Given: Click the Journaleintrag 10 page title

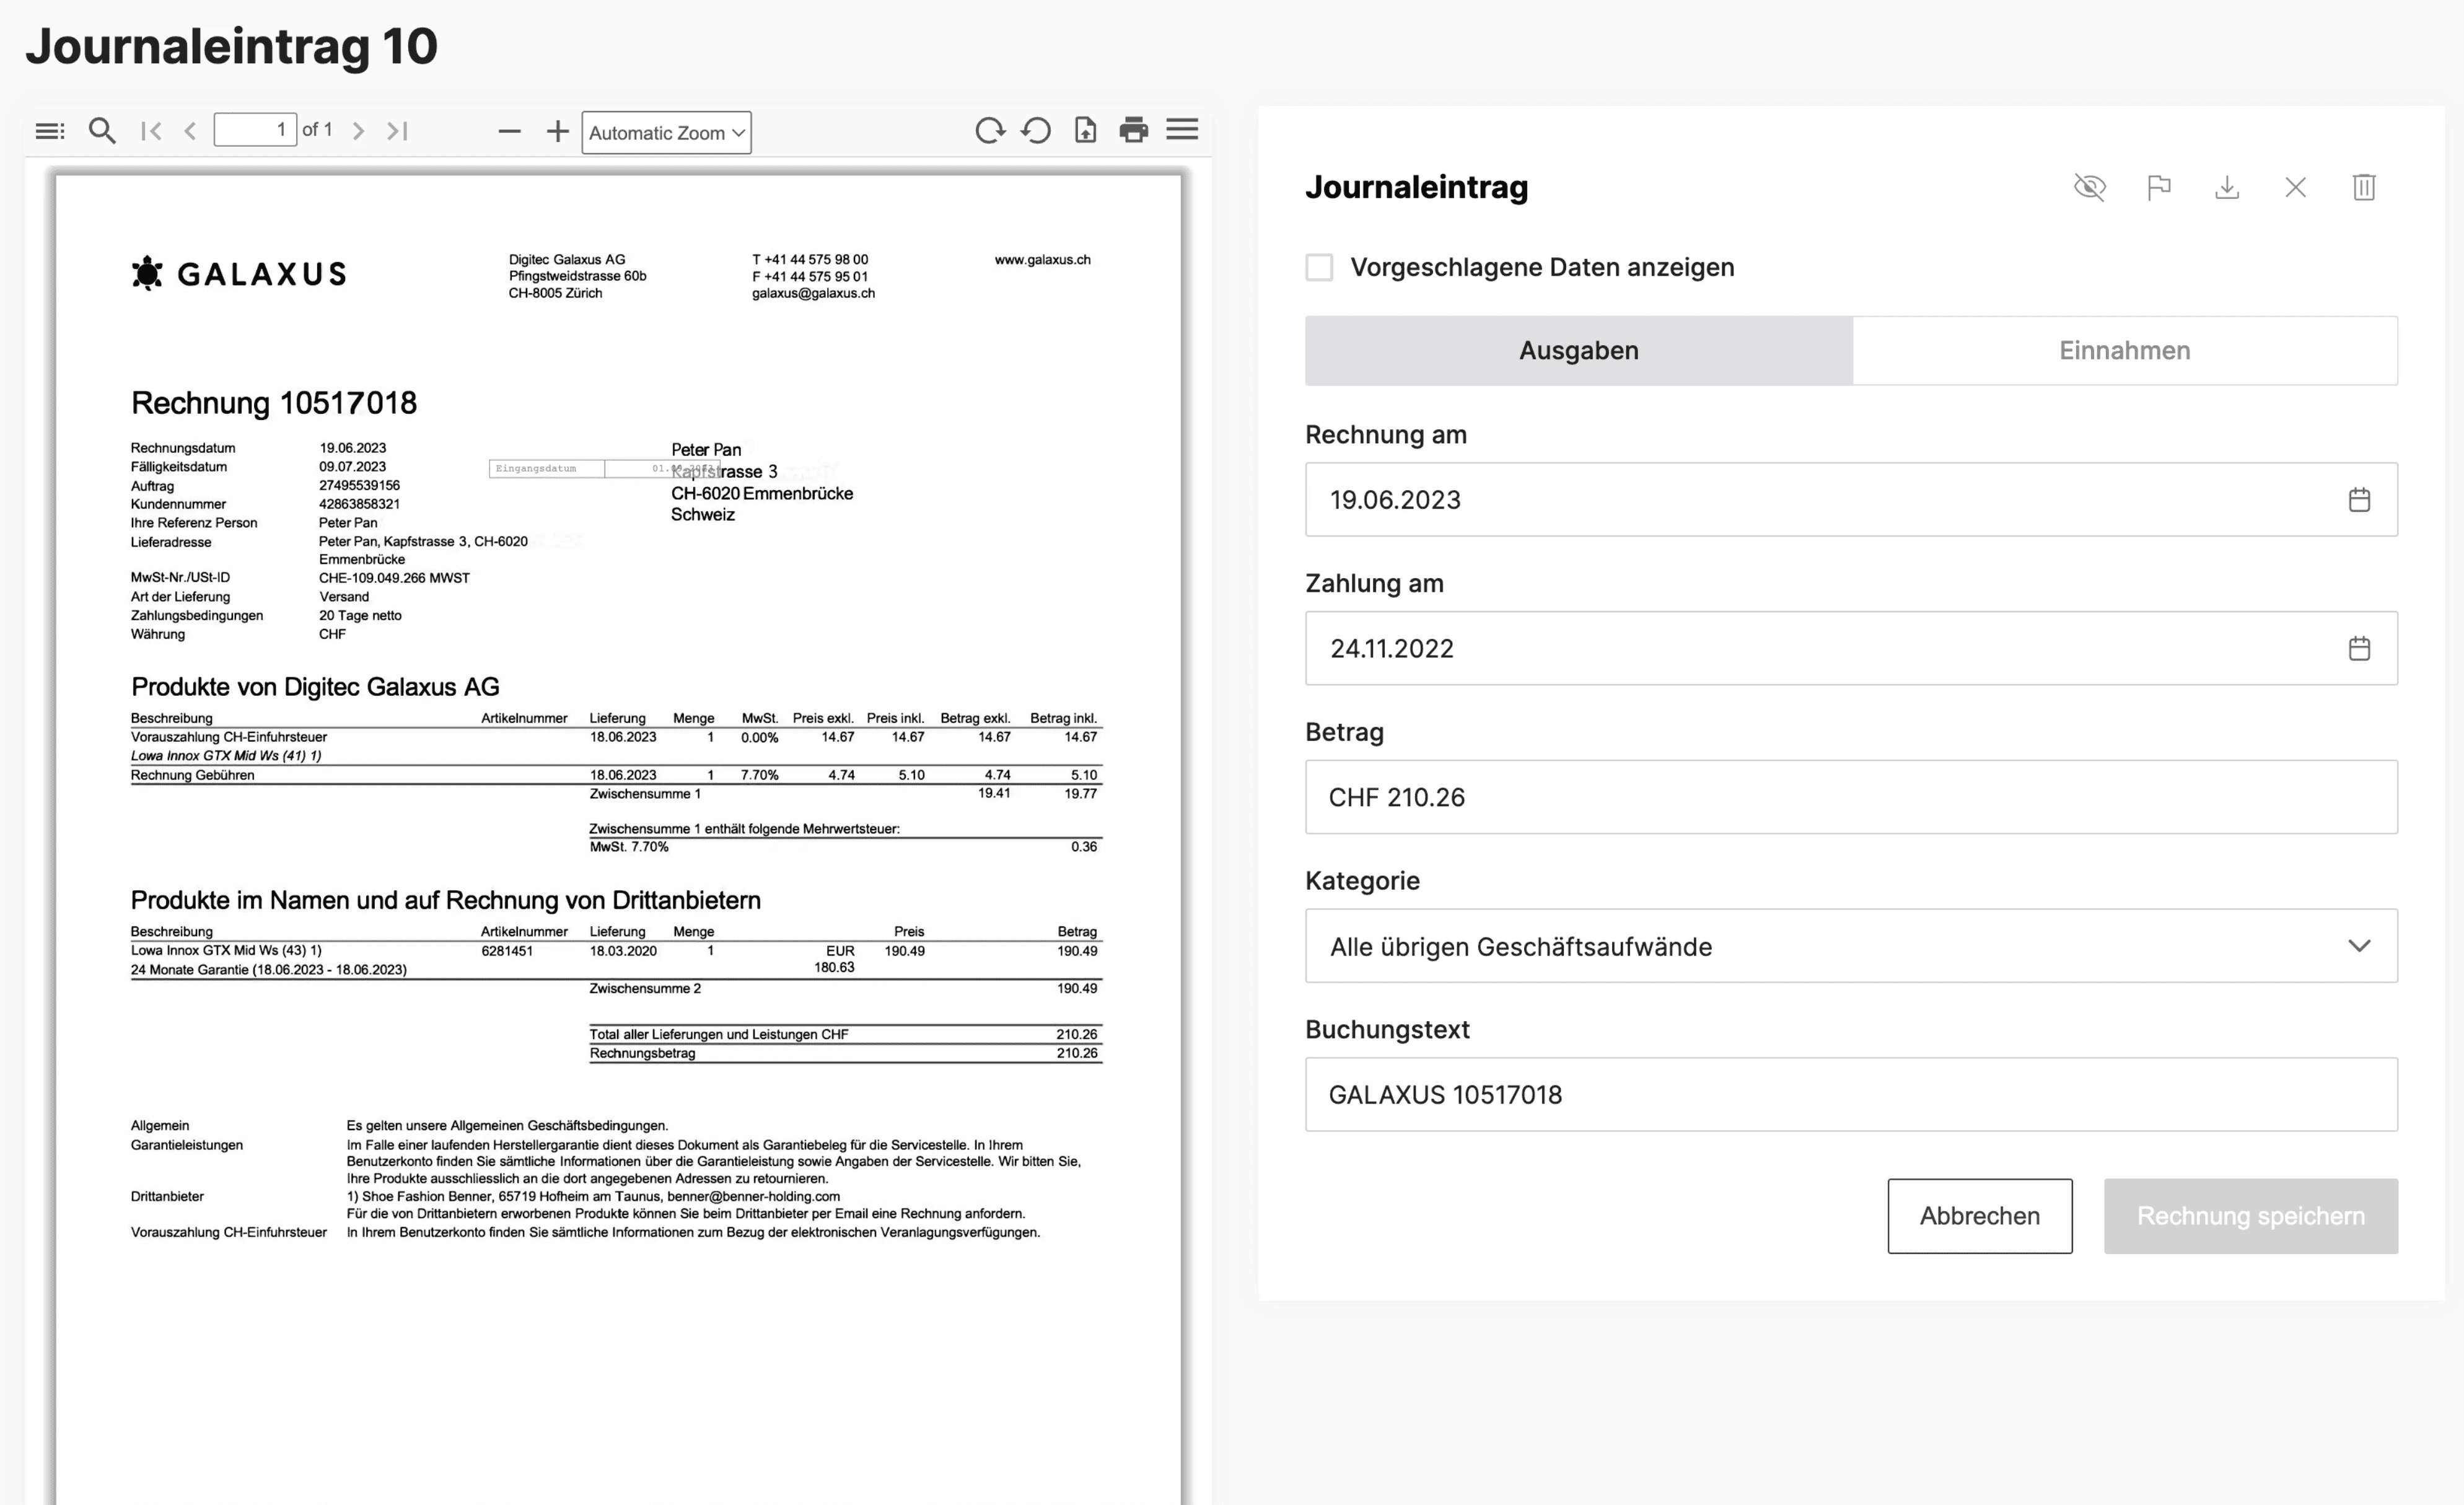Looking at the screenshot, I should (232, 46).
